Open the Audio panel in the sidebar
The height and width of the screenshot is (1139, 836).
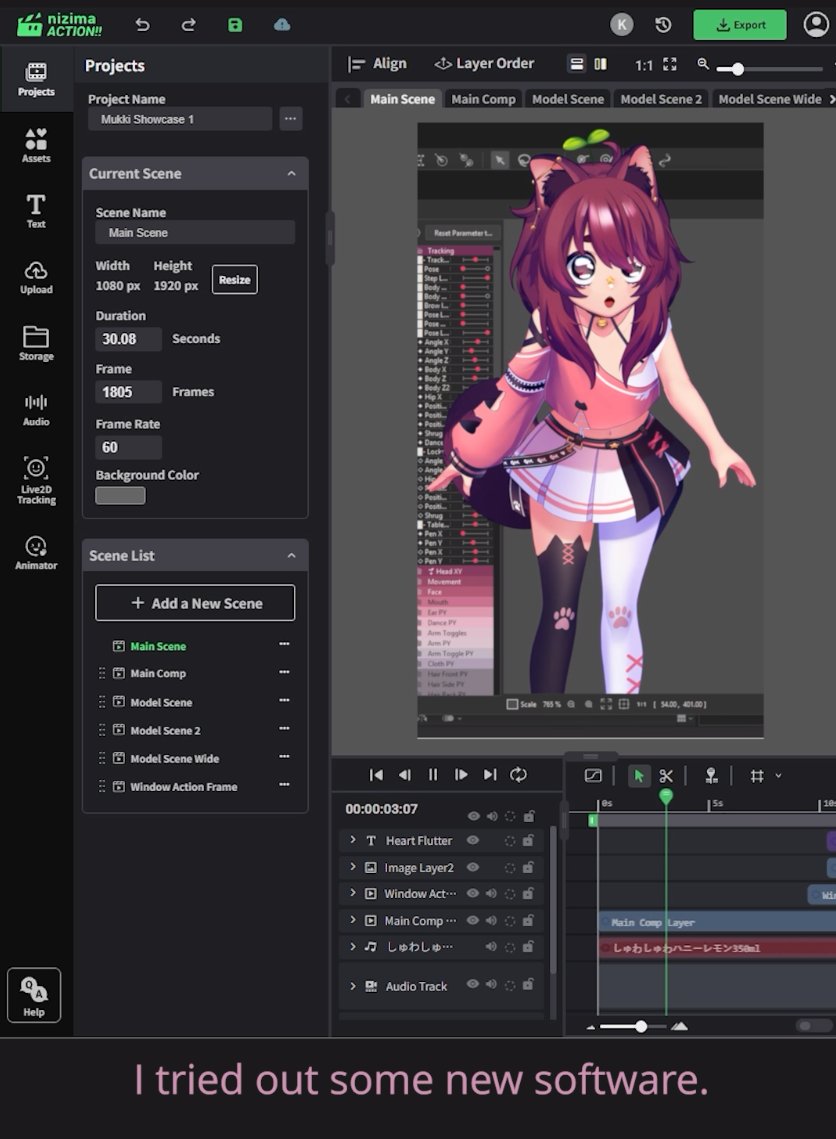click(35, 410)
